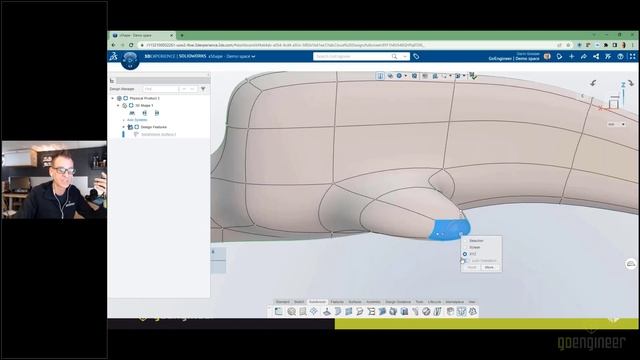Open the 3DEXPERIENCE compass
This screenshot has width=640, height=360.
pos(130,60)
